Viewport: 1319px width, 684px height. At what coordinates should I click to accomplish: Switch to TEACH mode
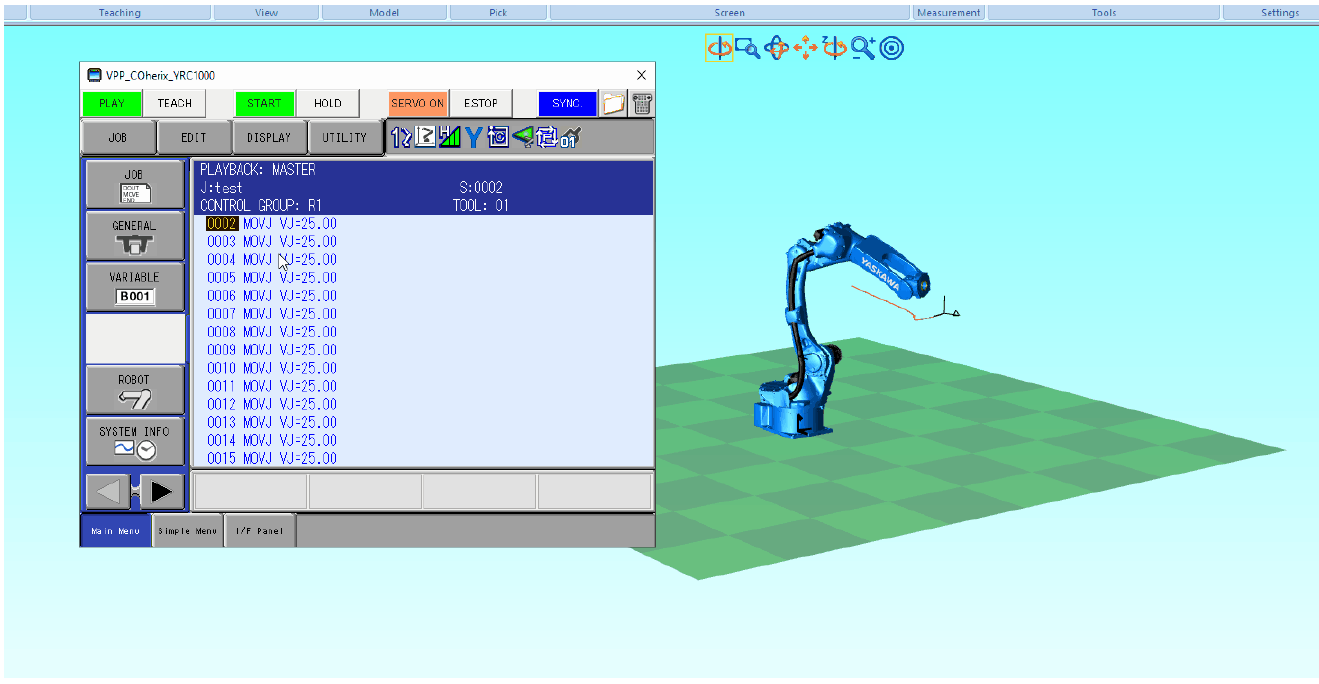click(x=175, y=103)
